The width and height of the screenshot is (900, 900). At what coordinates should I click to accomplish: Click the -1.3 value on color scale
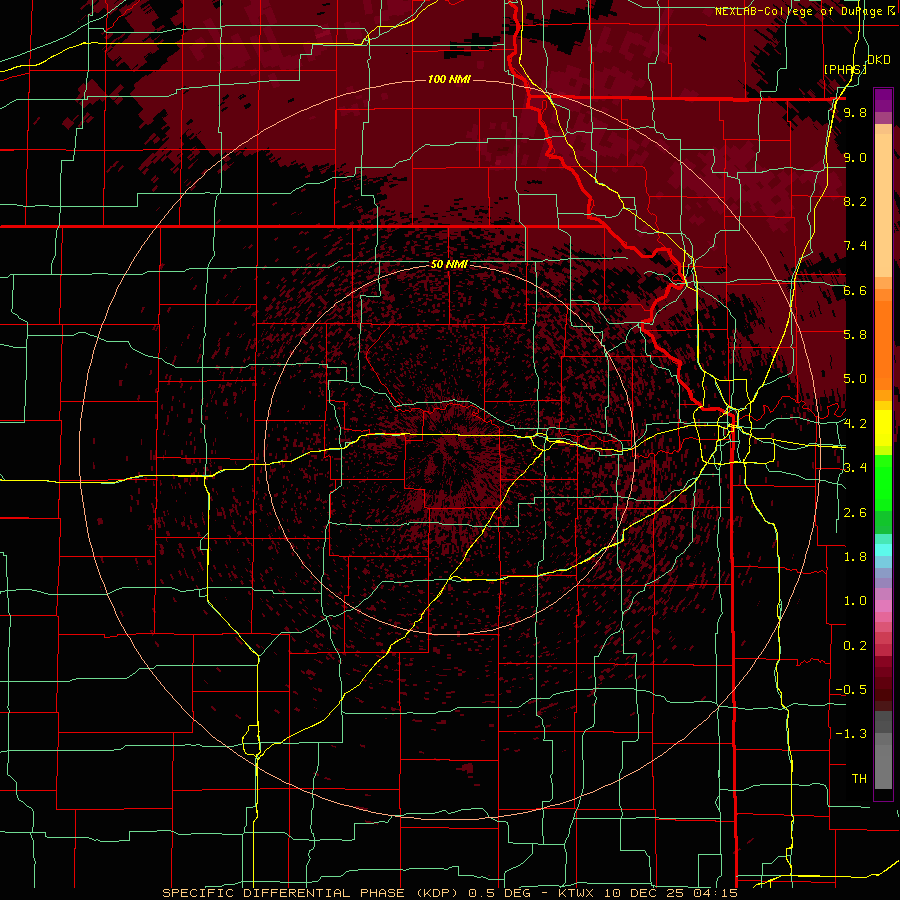pyautogui.click(x=851, y=734)
